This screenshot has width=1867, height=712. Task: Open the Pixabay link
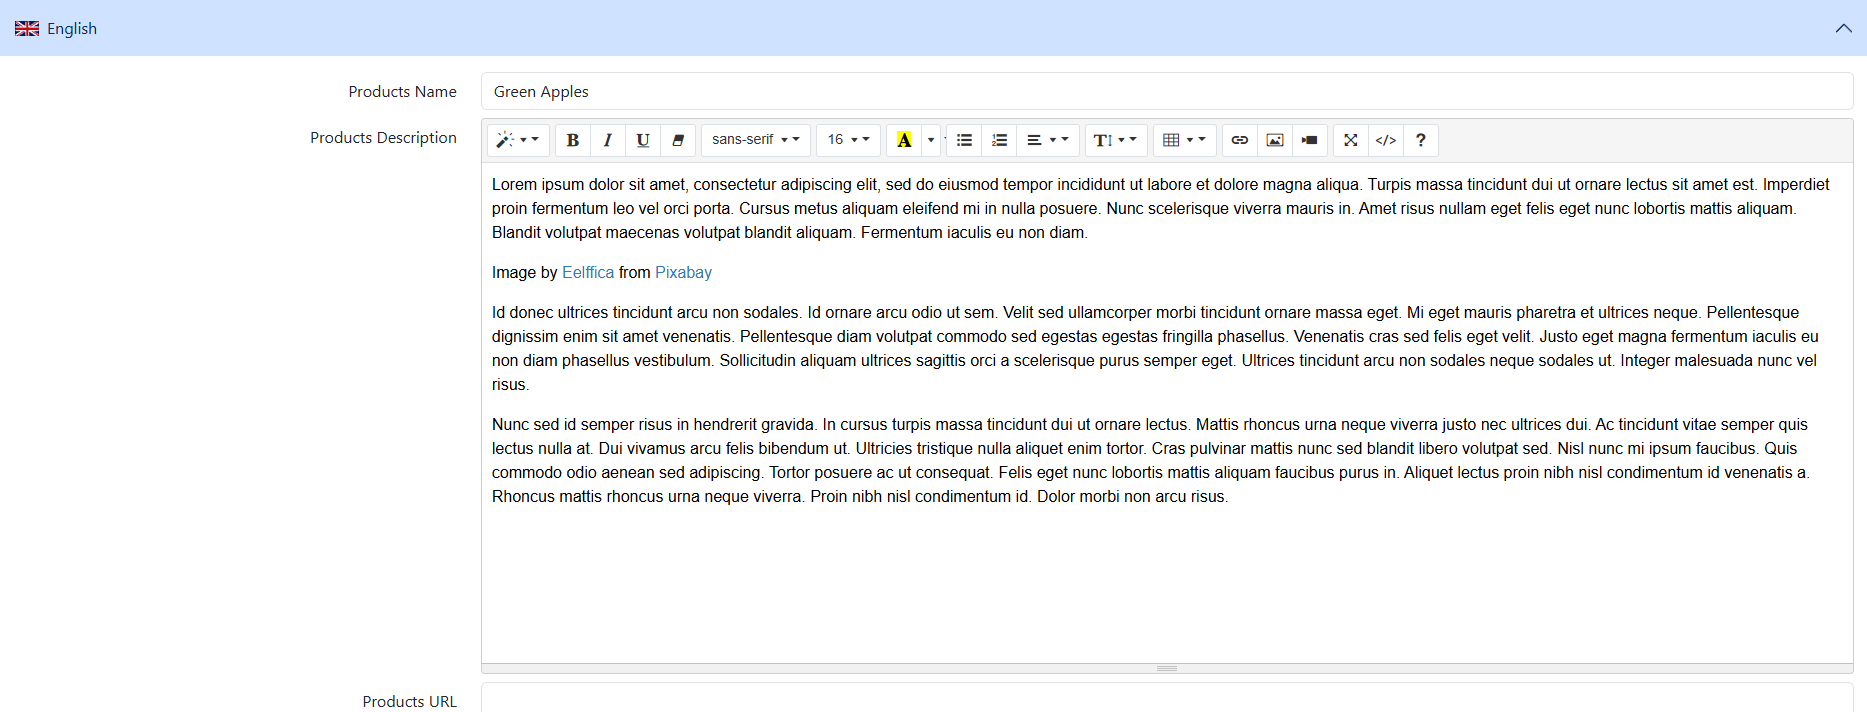click(684, 272)
